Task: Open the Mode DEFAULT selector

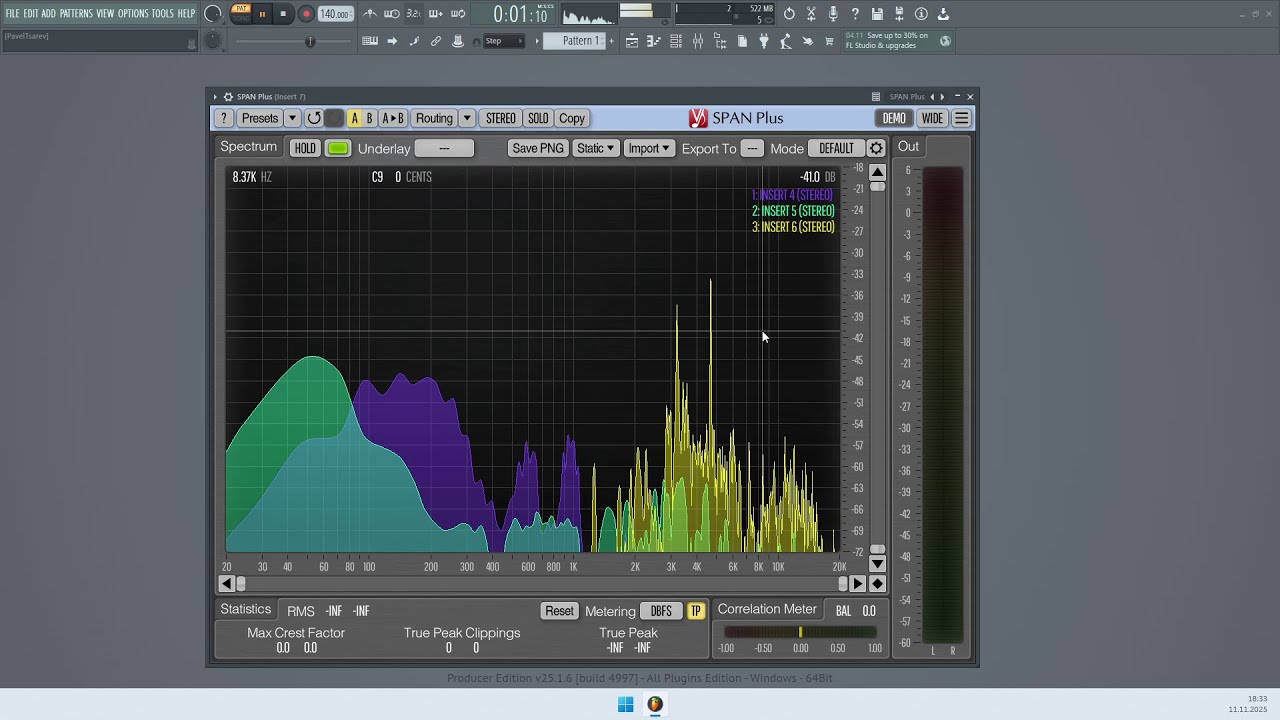Action: [x=836, y=148]
